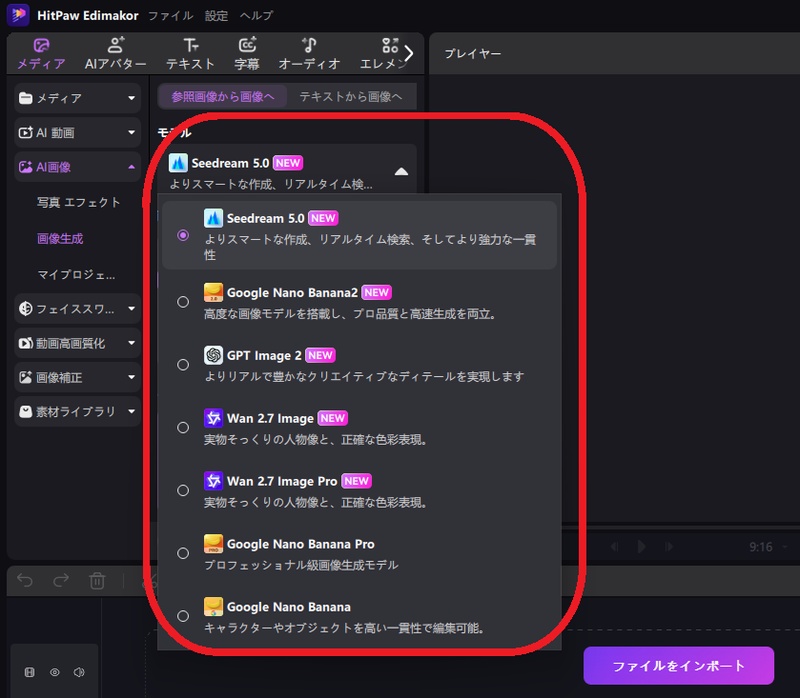Collapse the Seedream 5.0 model dropdown

[401, 171]
